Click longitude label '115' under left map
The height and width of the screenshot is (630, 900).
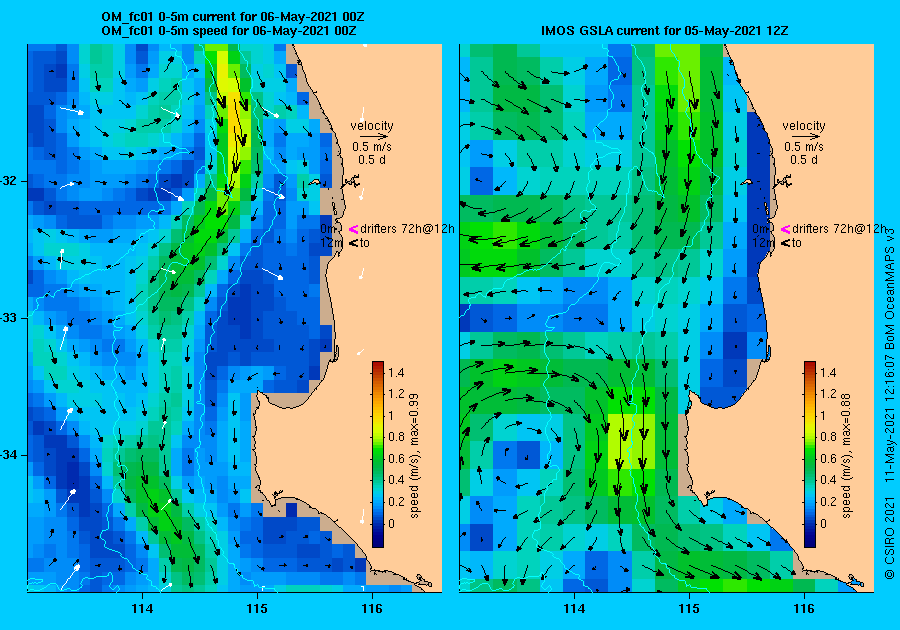pos(257,609)
